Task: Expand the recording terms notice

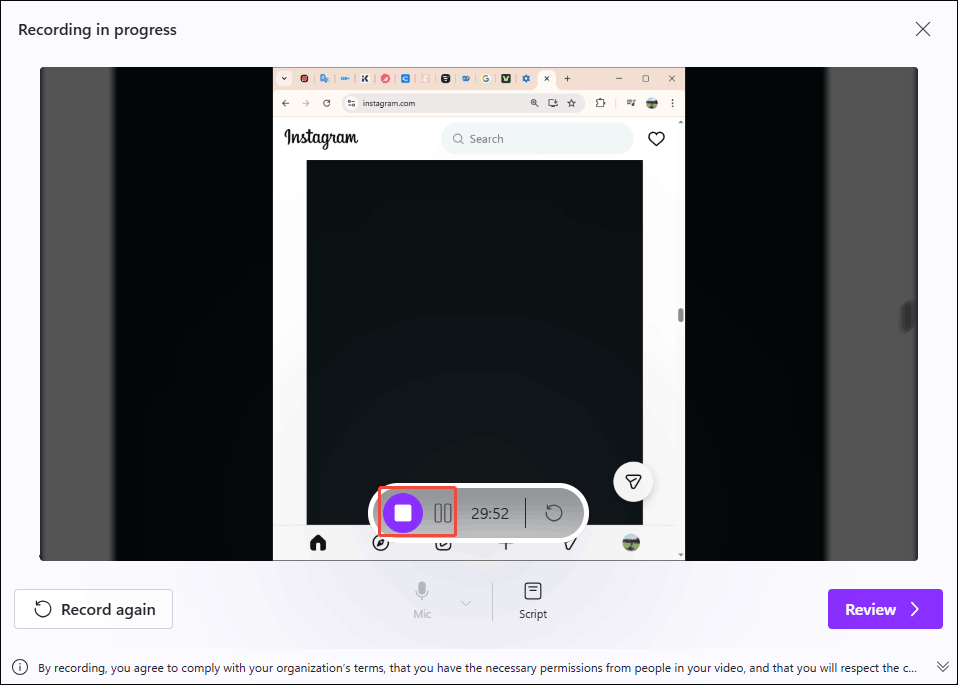Action: tap(941, 665)
